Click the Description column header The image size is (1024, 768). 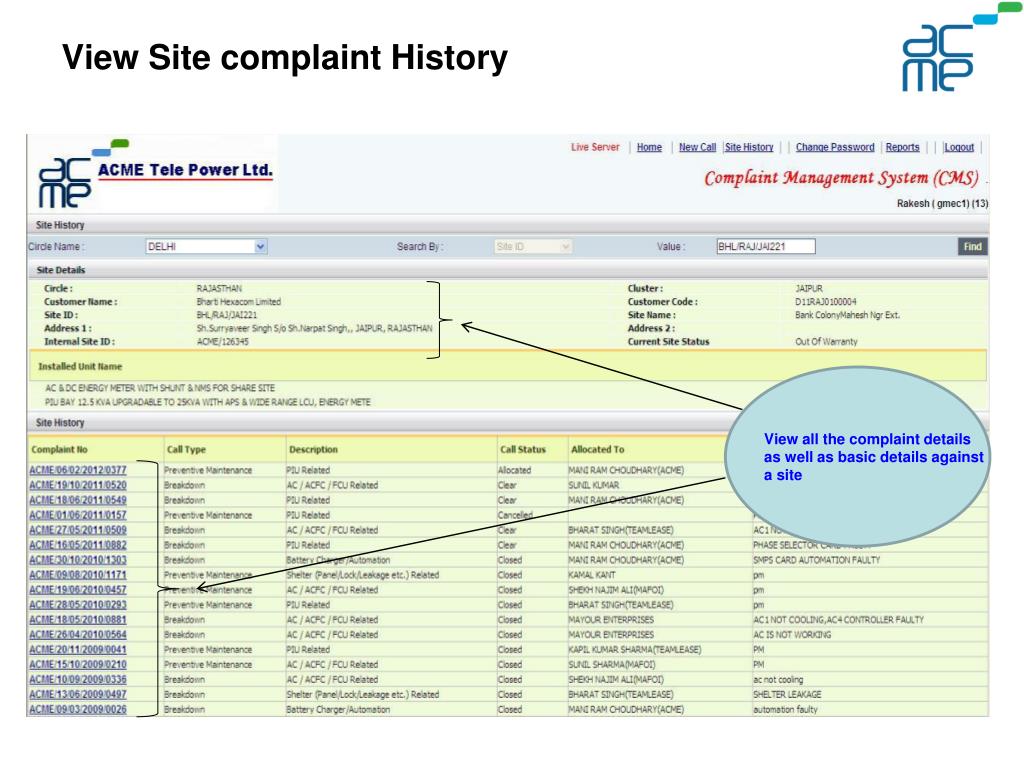coord(313,450)
